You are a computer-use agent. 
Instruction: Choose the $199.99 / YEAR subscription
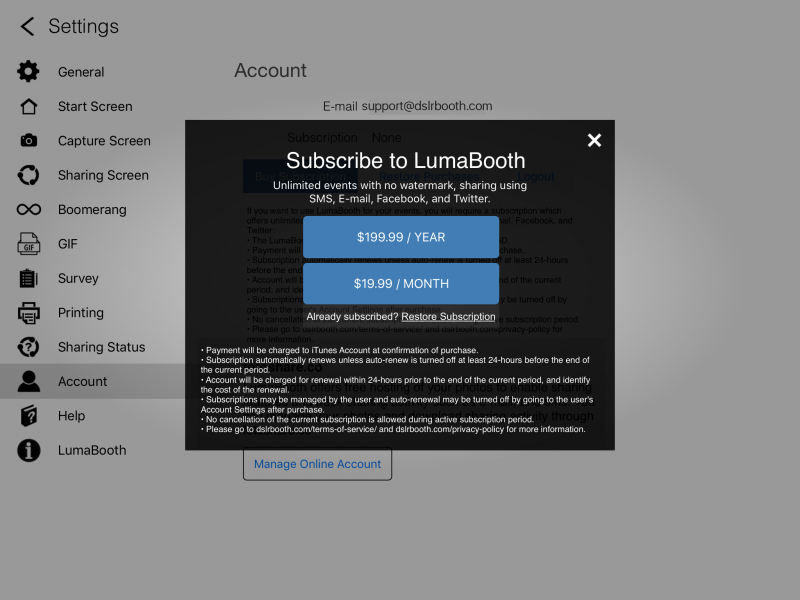[x=401, y=237]
